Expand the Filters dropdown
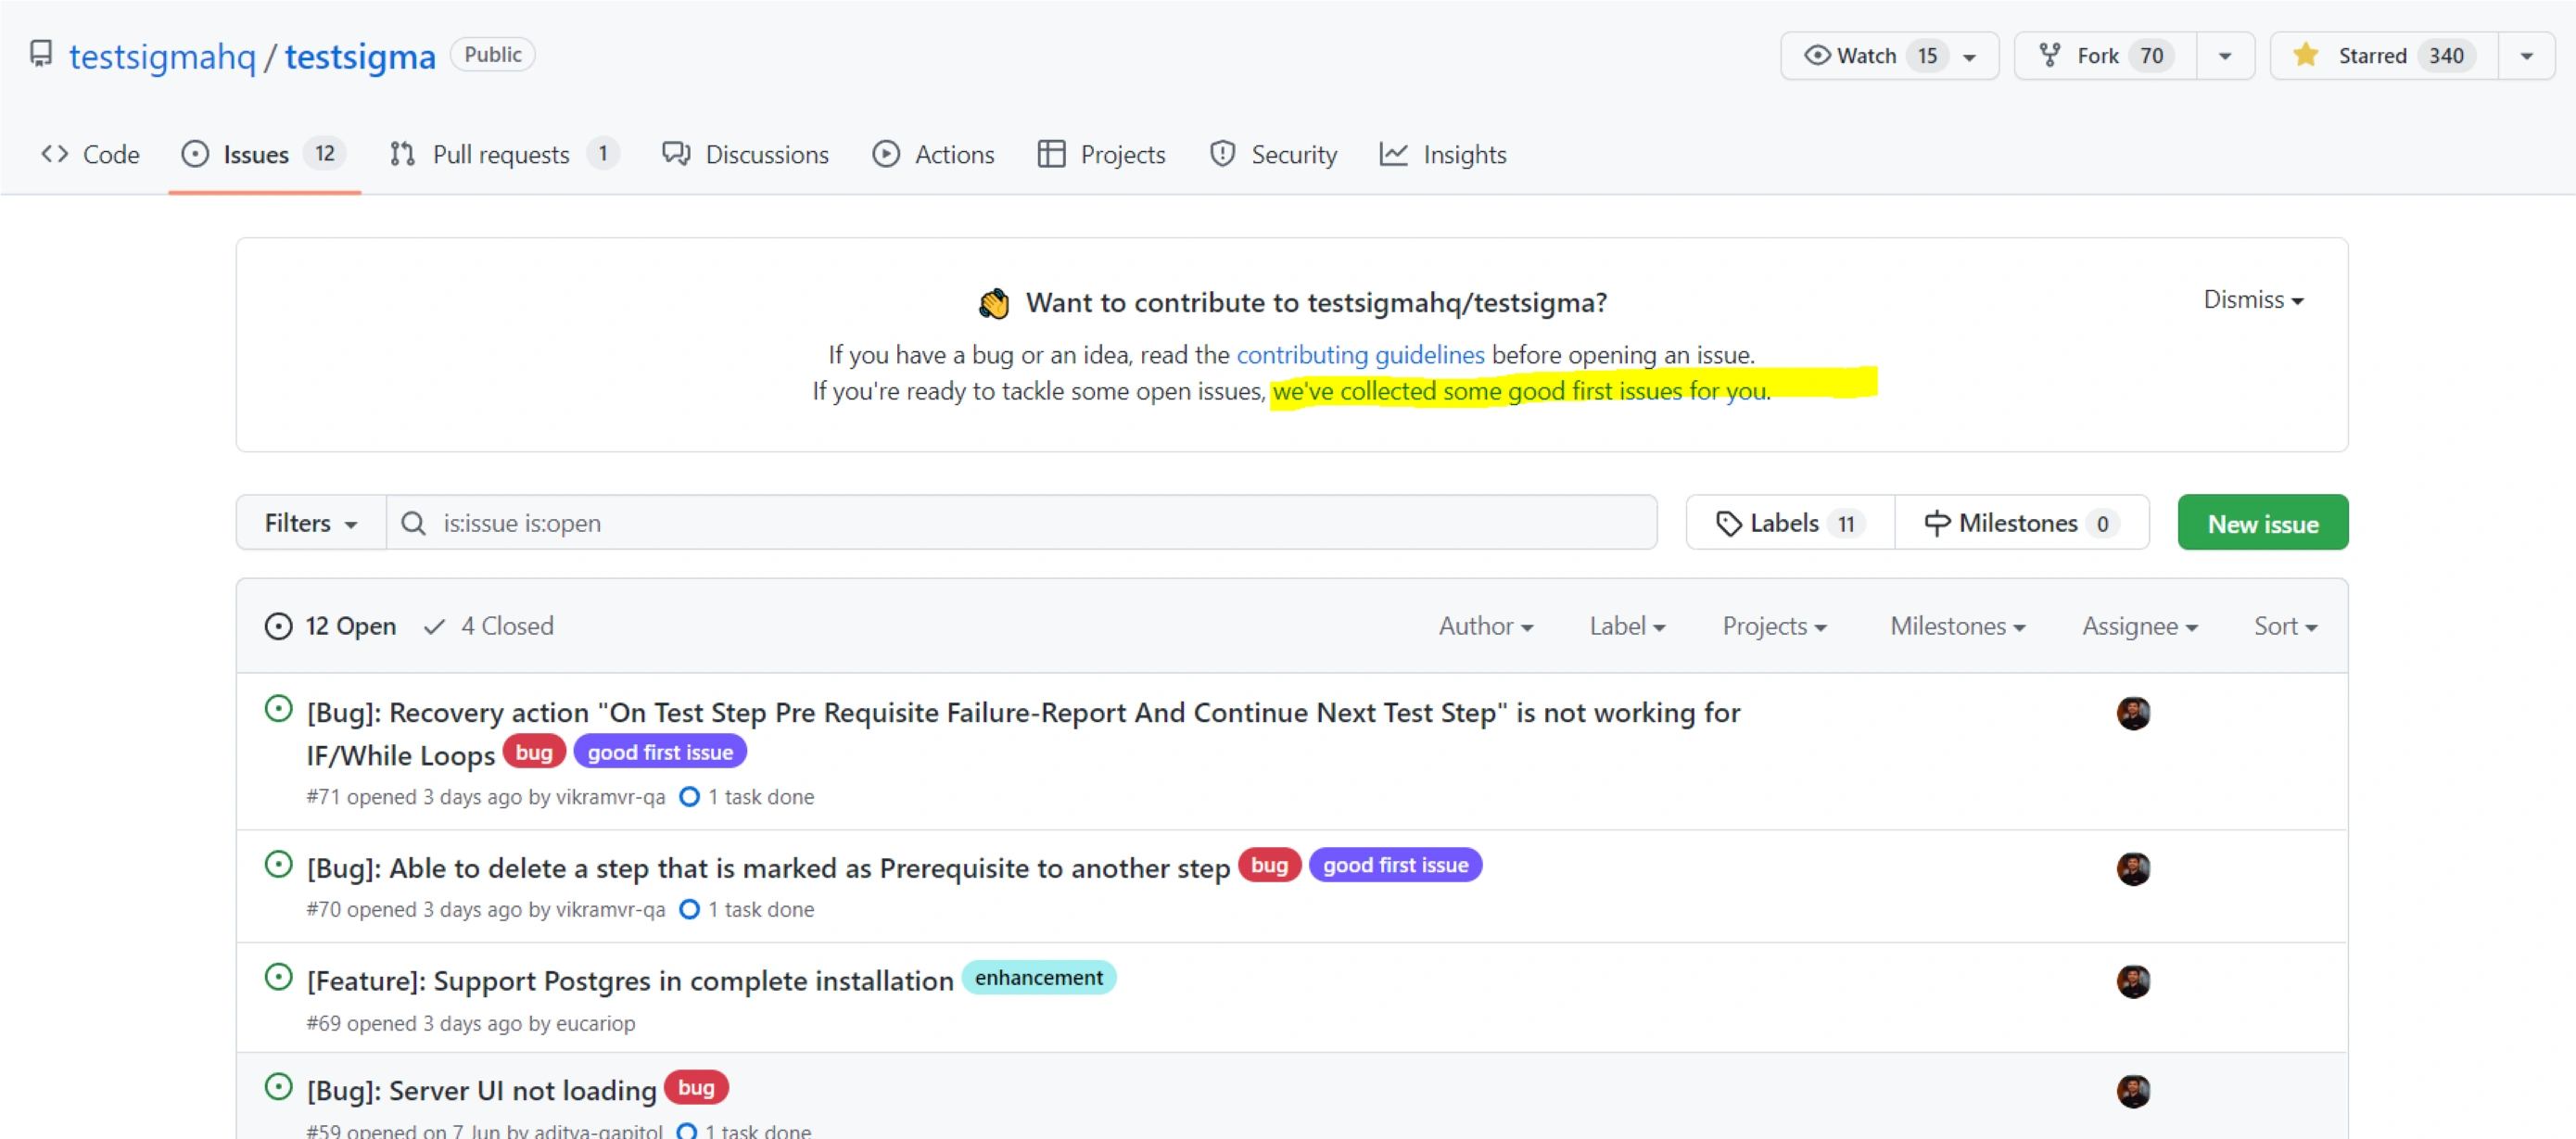The image size is (2576, 1139). (x=310, y=523)
